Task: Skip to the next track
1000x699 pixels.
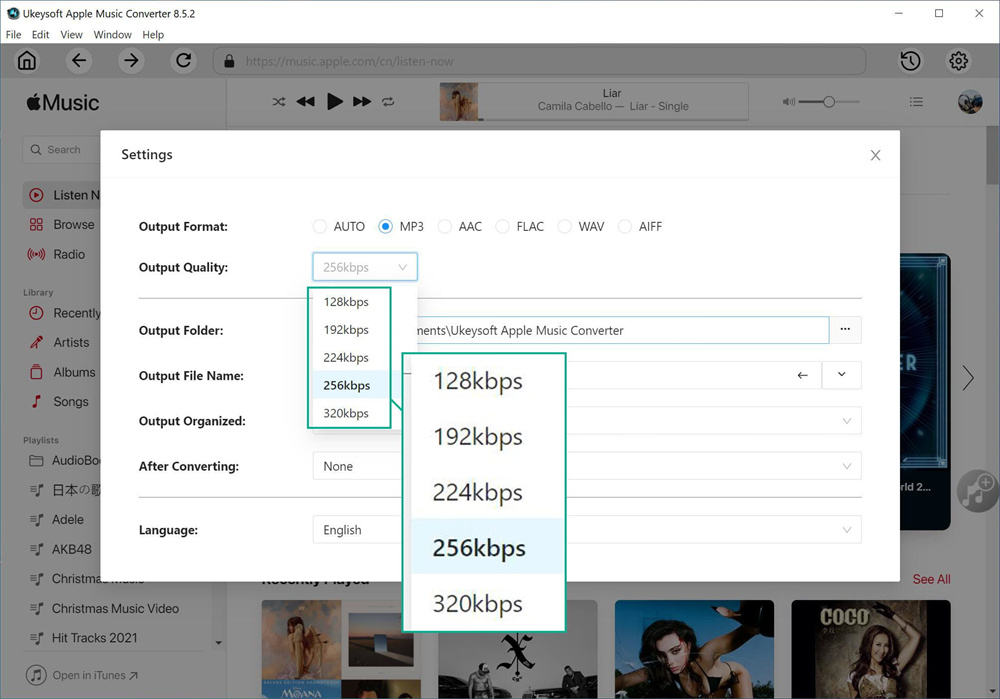Action: click(362, 102)
